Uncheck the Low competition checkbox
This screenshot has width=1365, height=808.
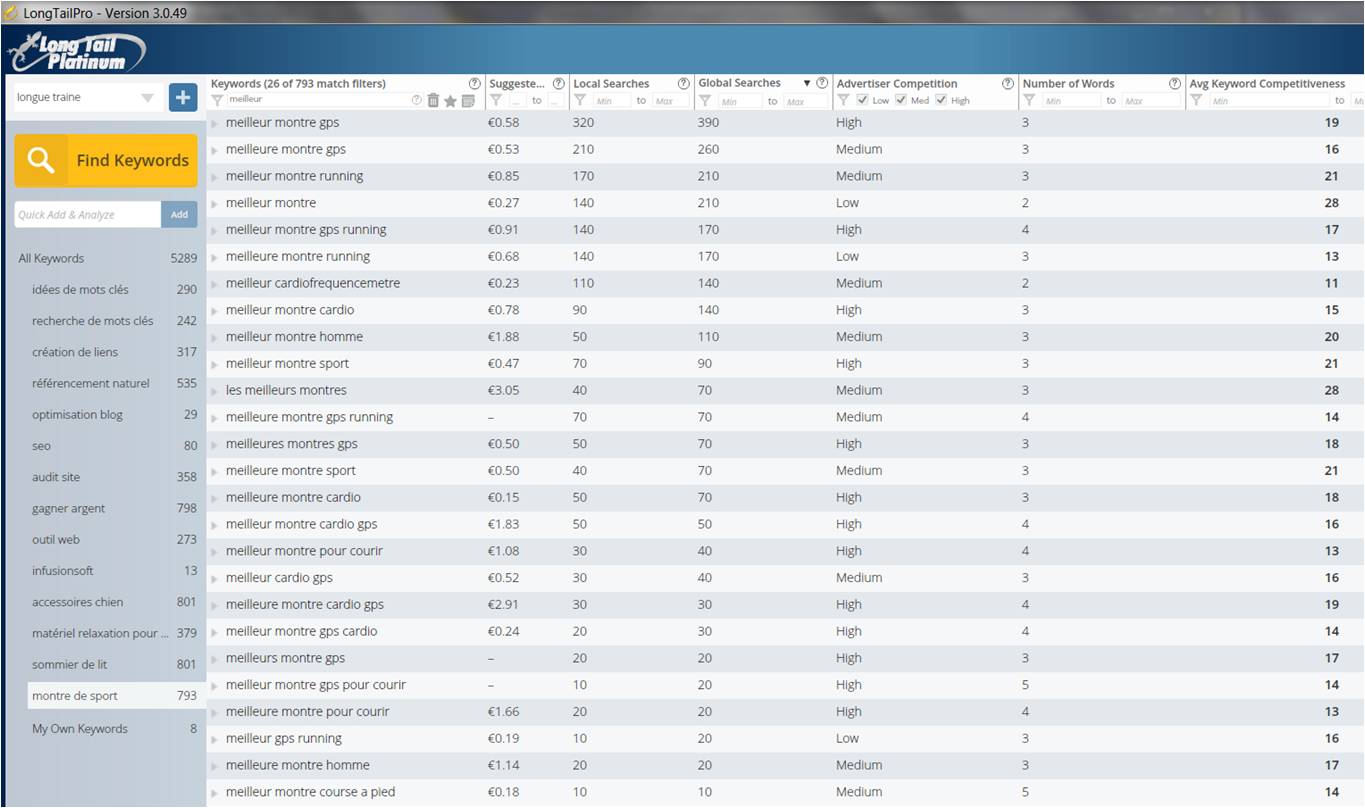coord(862,101)
